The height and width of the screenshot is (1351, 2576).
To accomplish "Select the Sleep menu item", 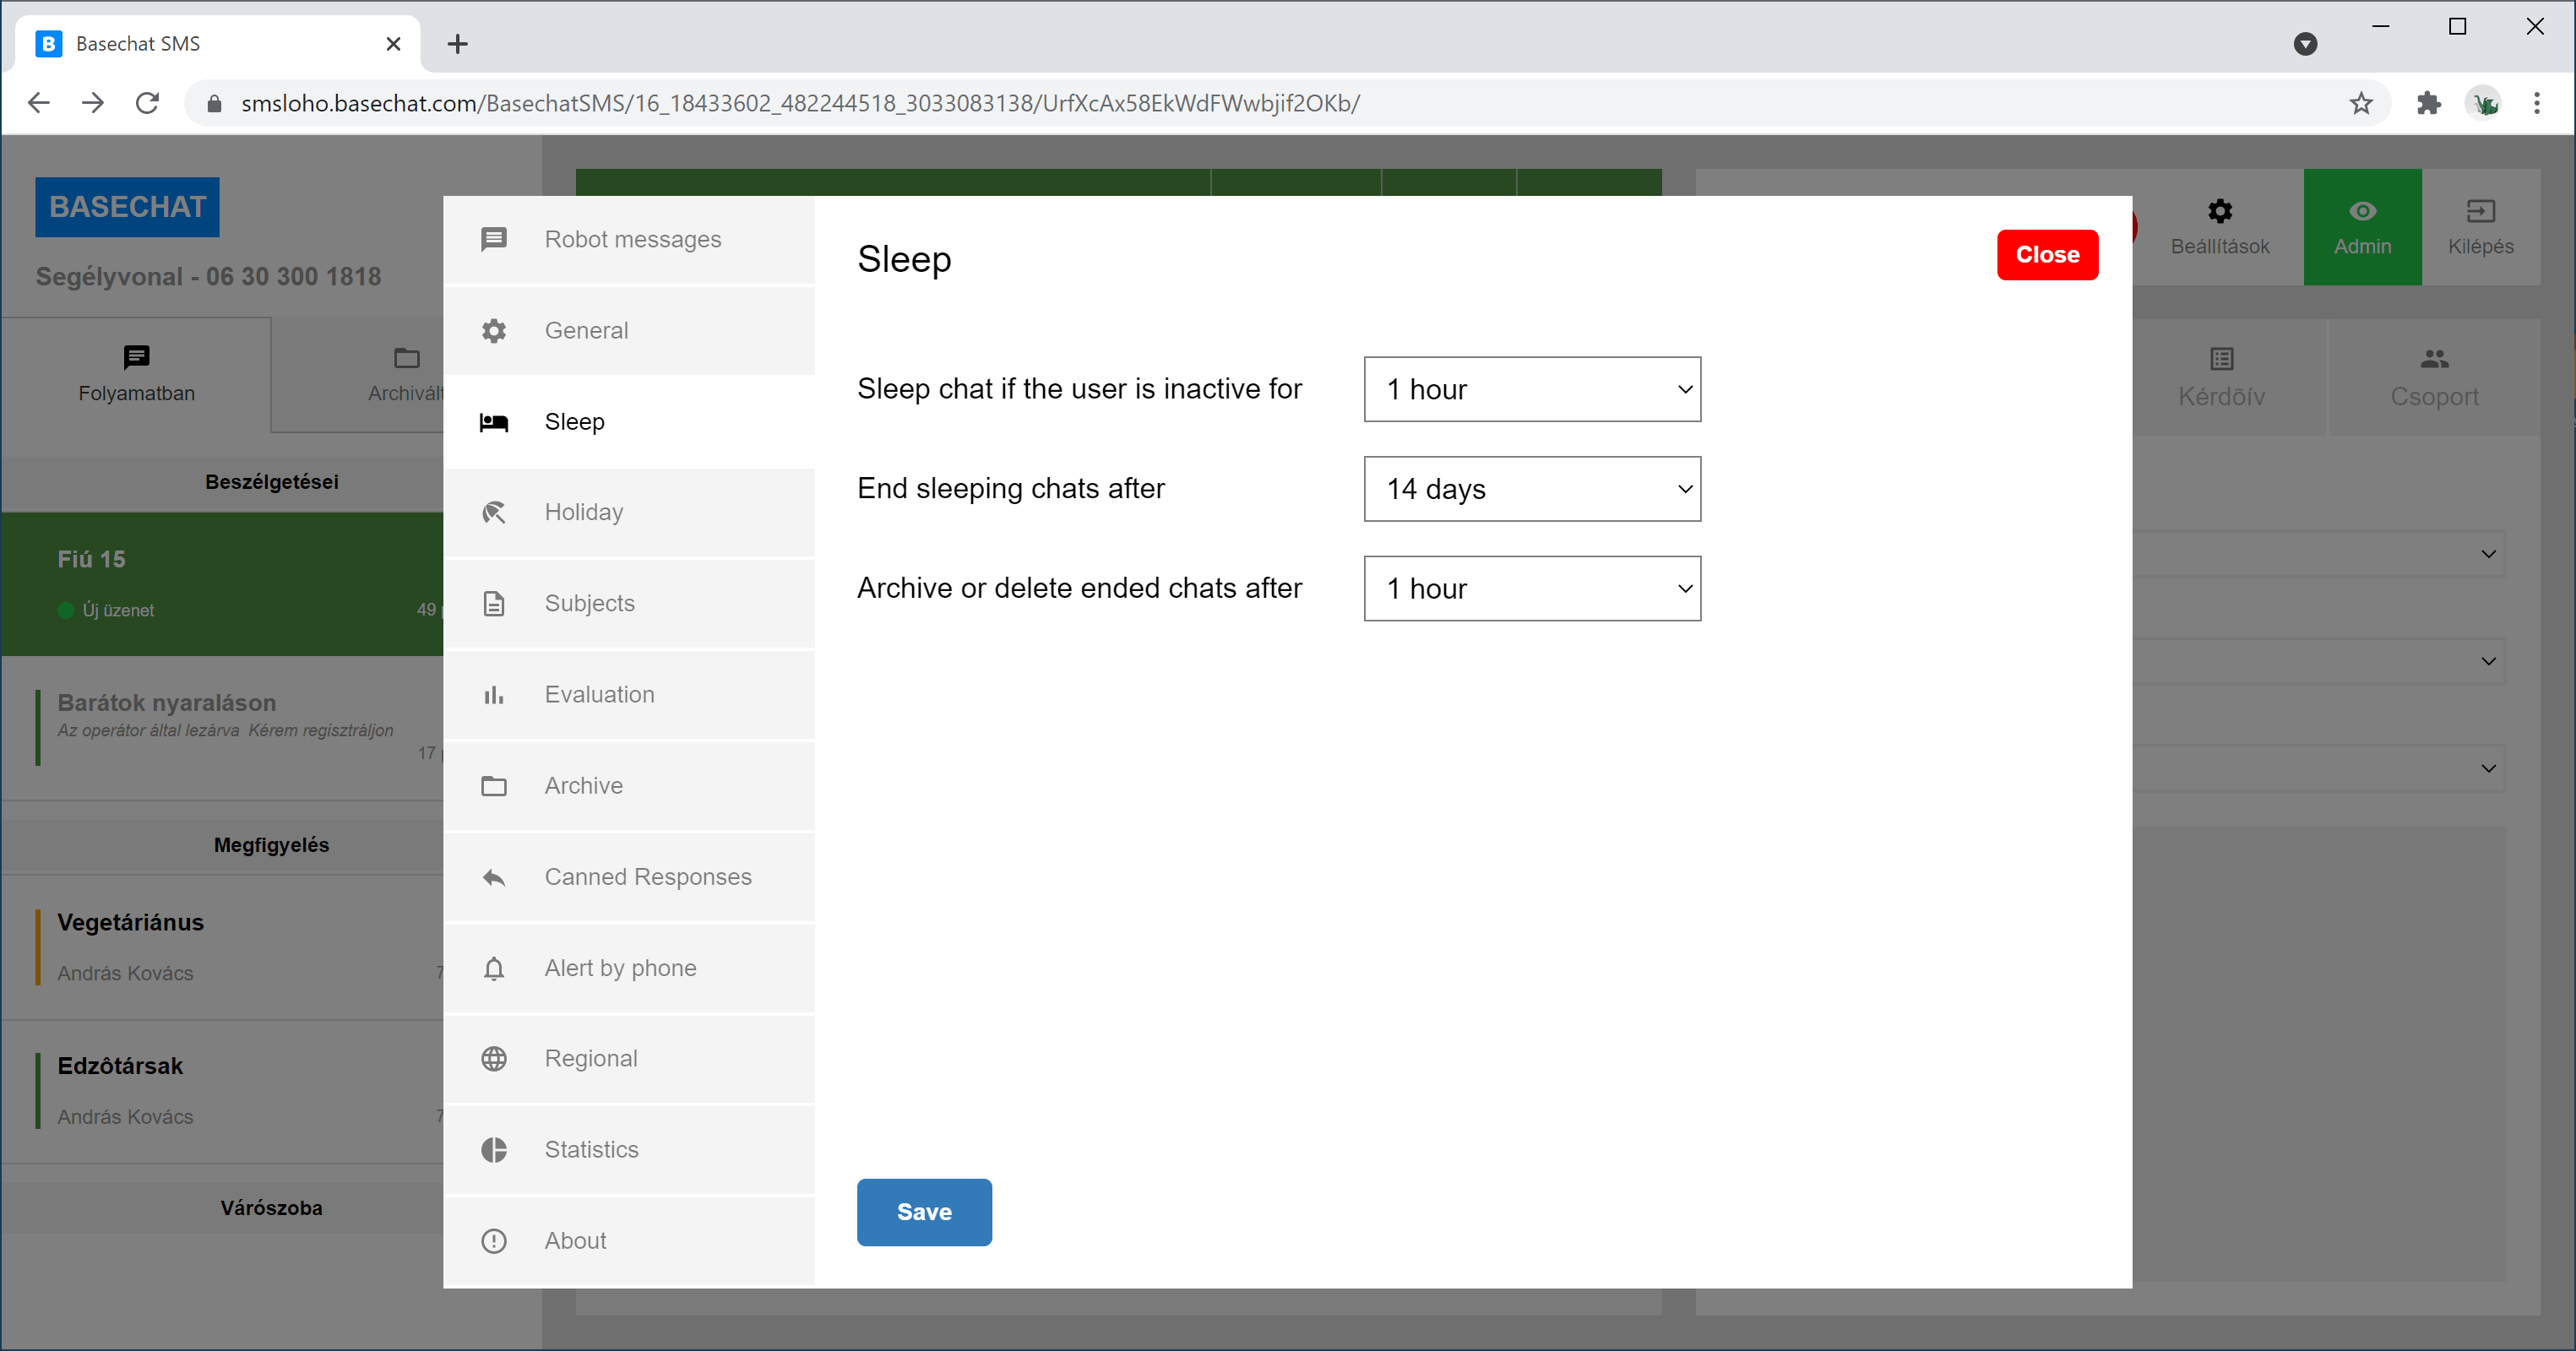I will click(574, 422).
